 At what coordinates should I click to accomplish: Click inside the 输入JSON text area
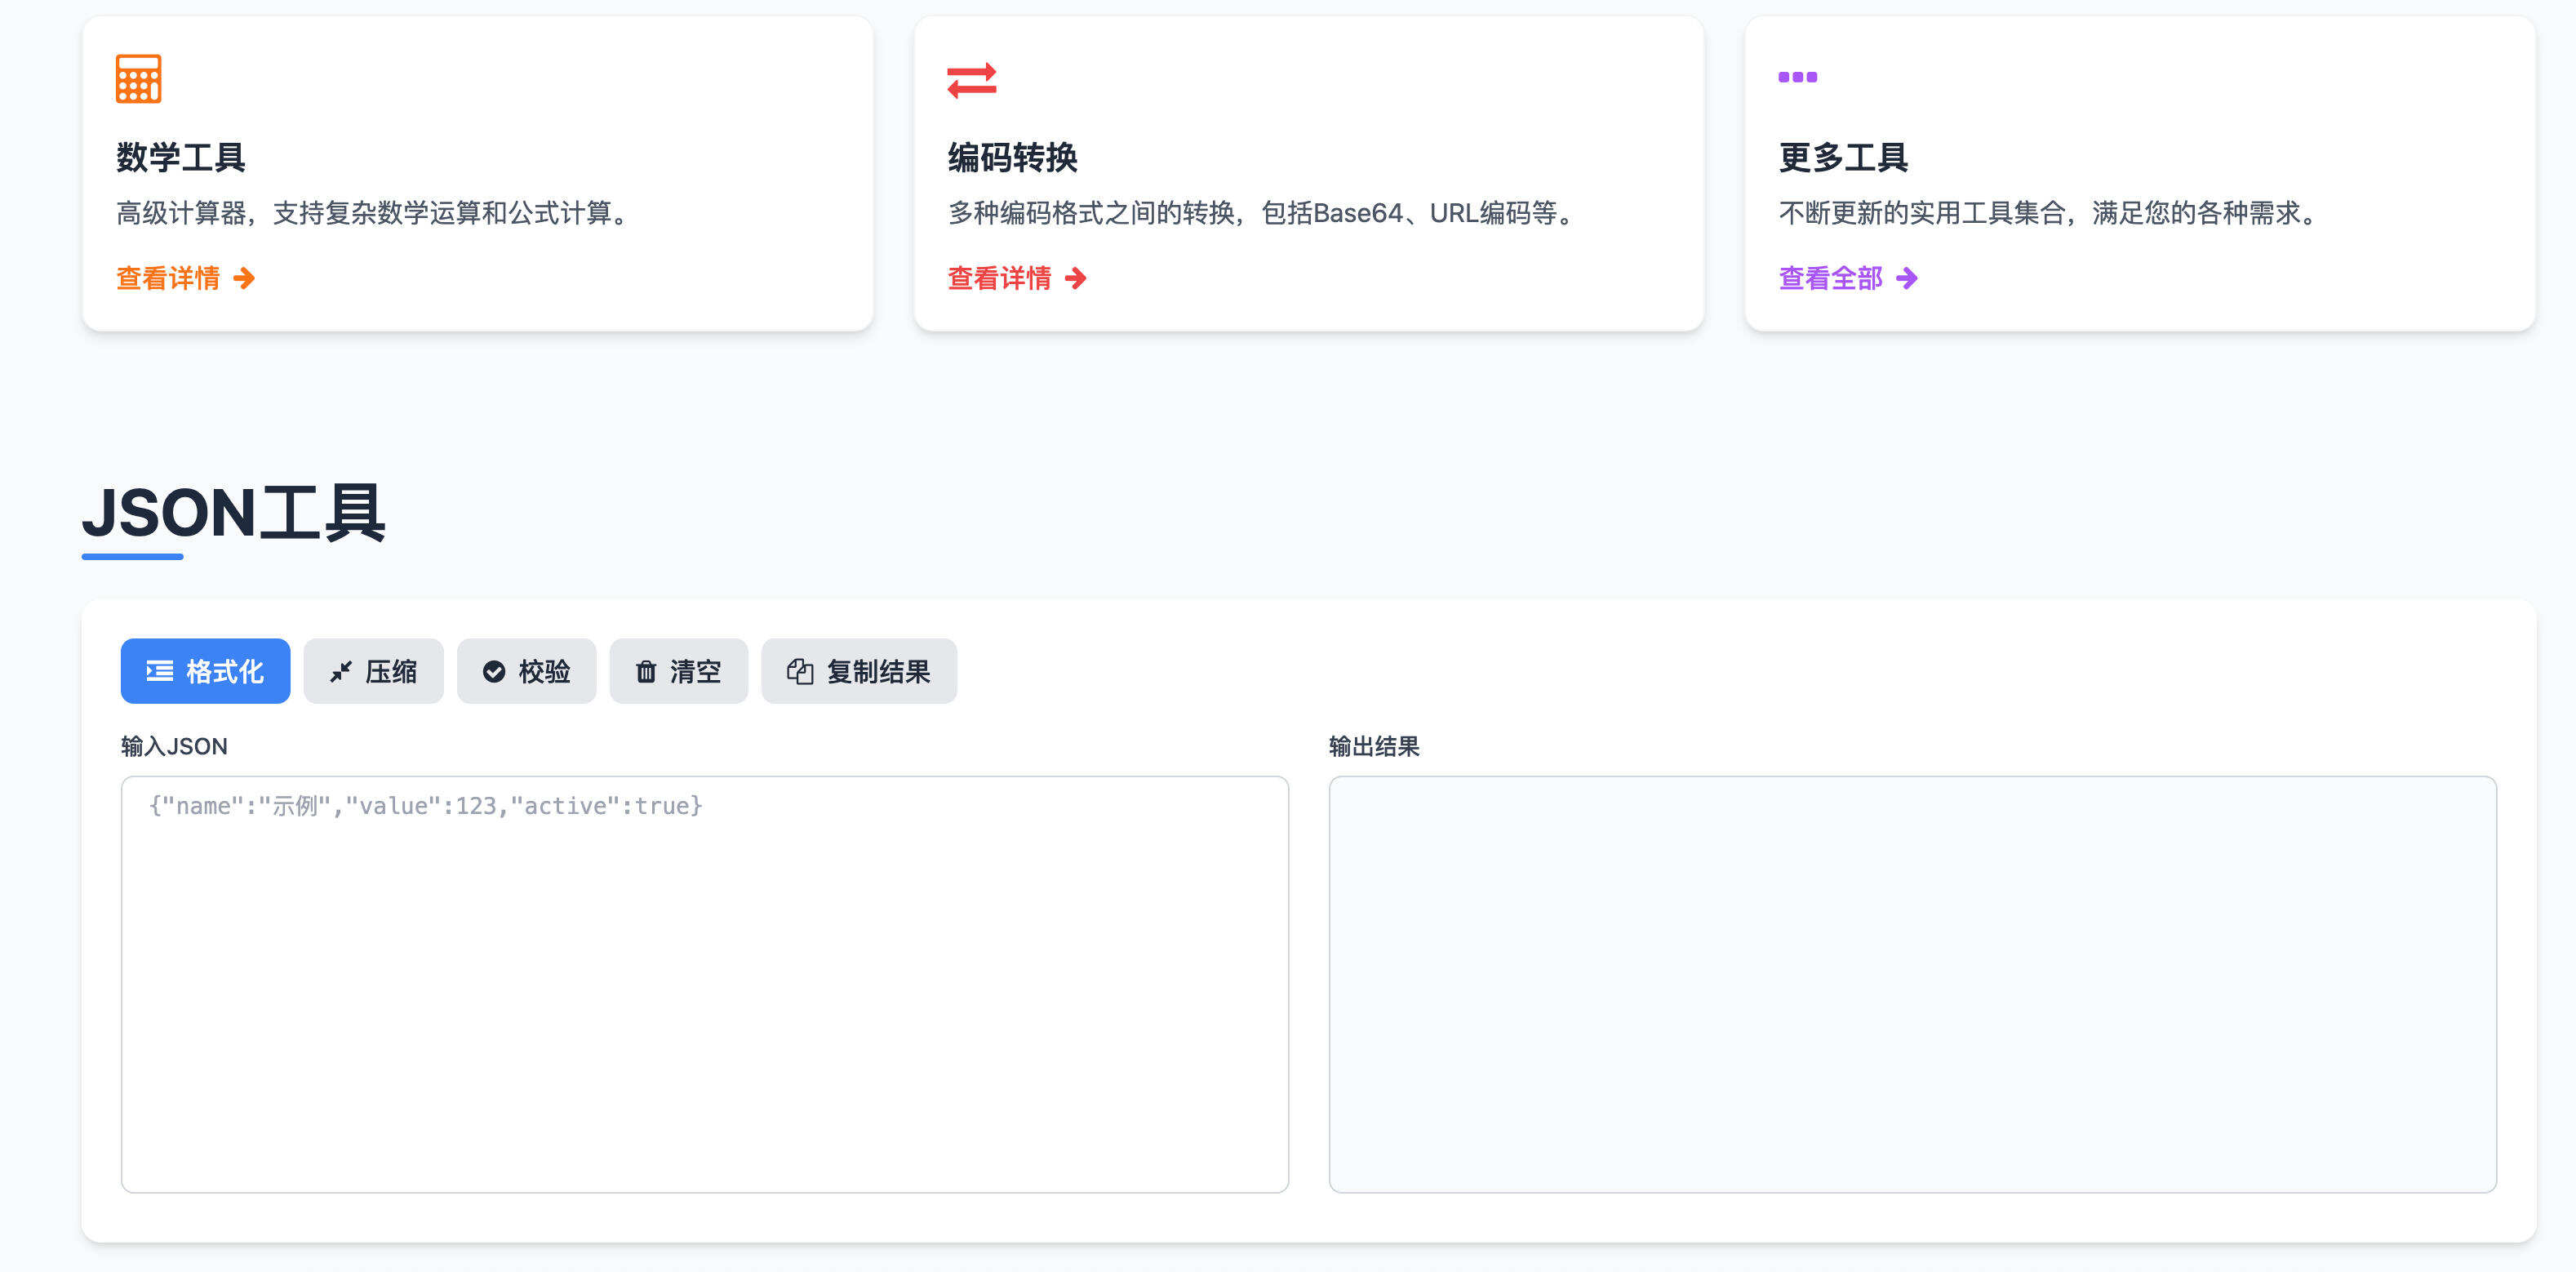(704, 985)
